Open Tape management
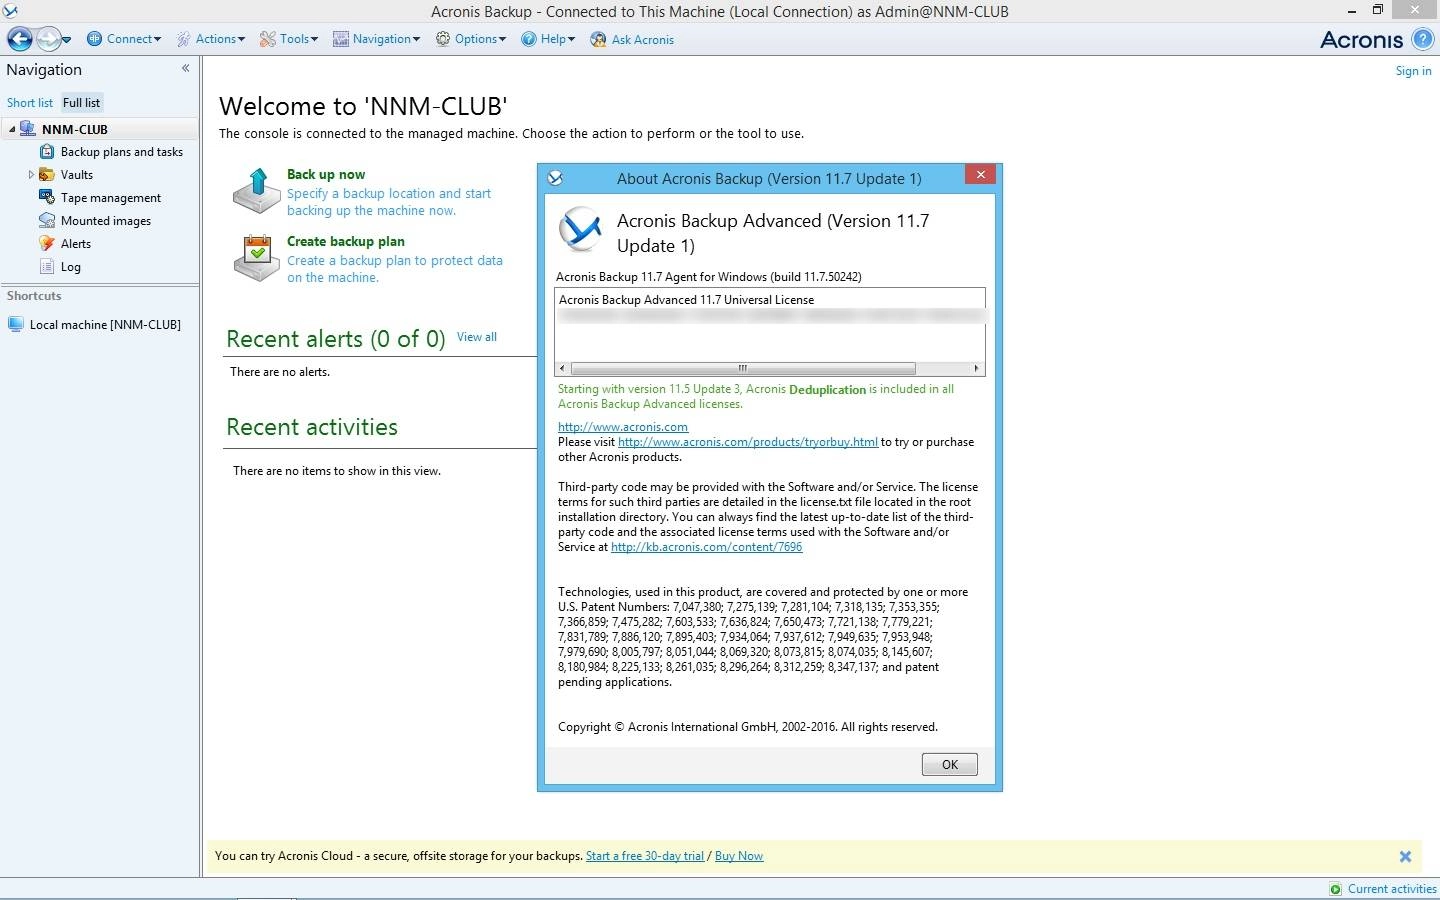 [111, 198]
